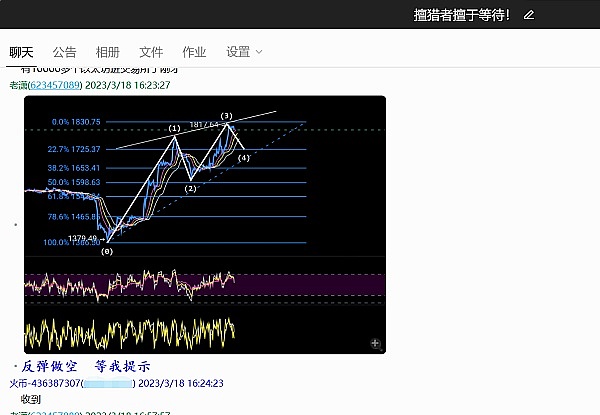Click the timestamp 2023/3/18 16:24:23

click(181, 383)
